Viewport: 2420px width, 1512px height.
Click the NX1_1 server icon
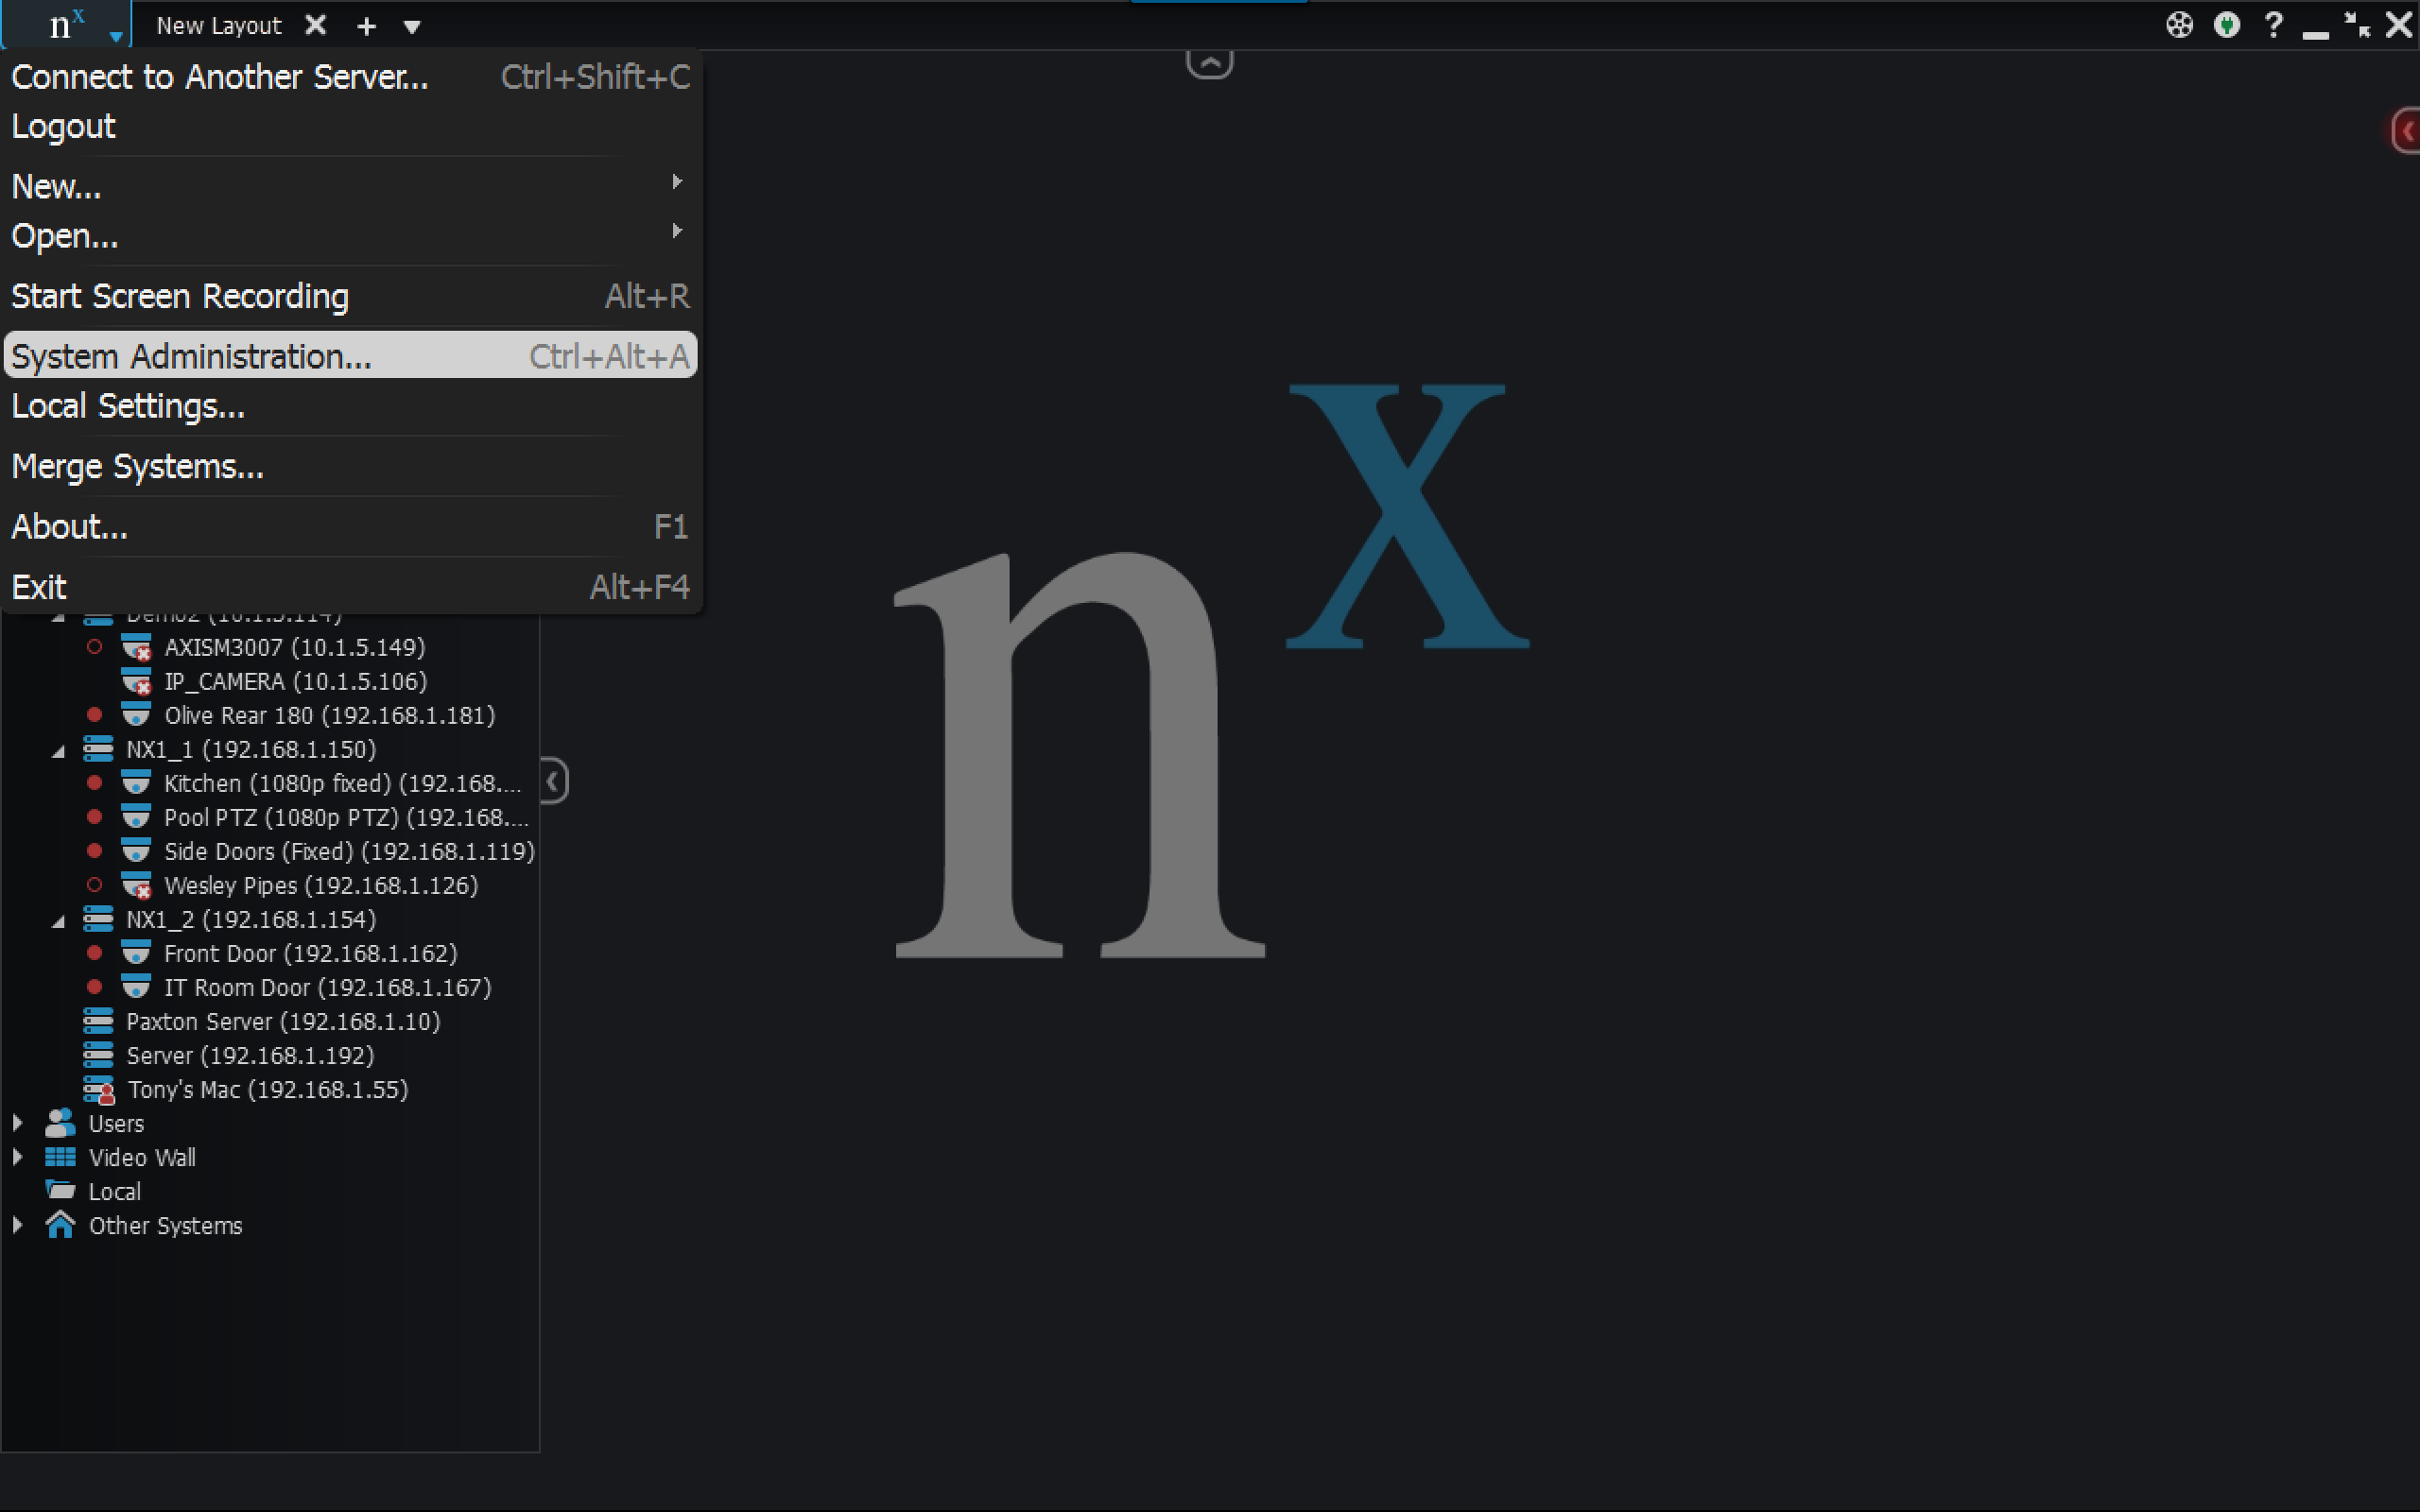(98, 749)
